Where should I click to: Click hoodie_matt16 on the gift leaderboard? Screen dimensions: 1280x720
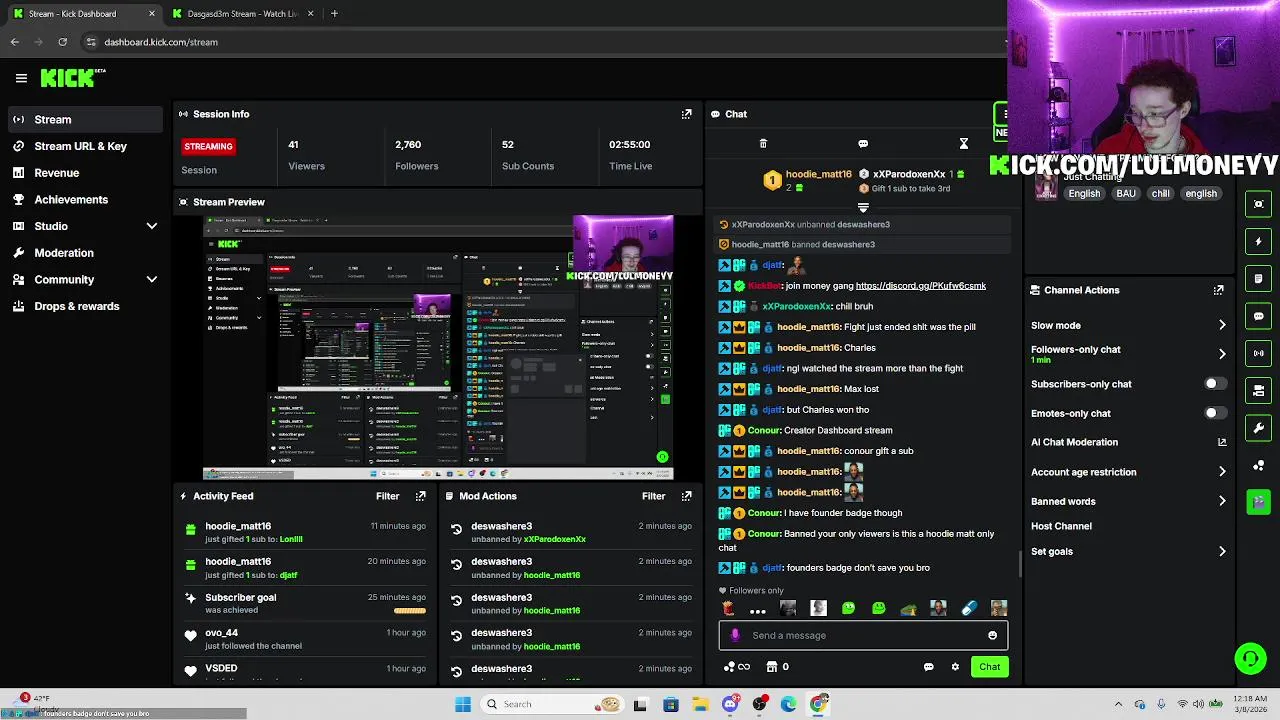[x=819, y=174]
